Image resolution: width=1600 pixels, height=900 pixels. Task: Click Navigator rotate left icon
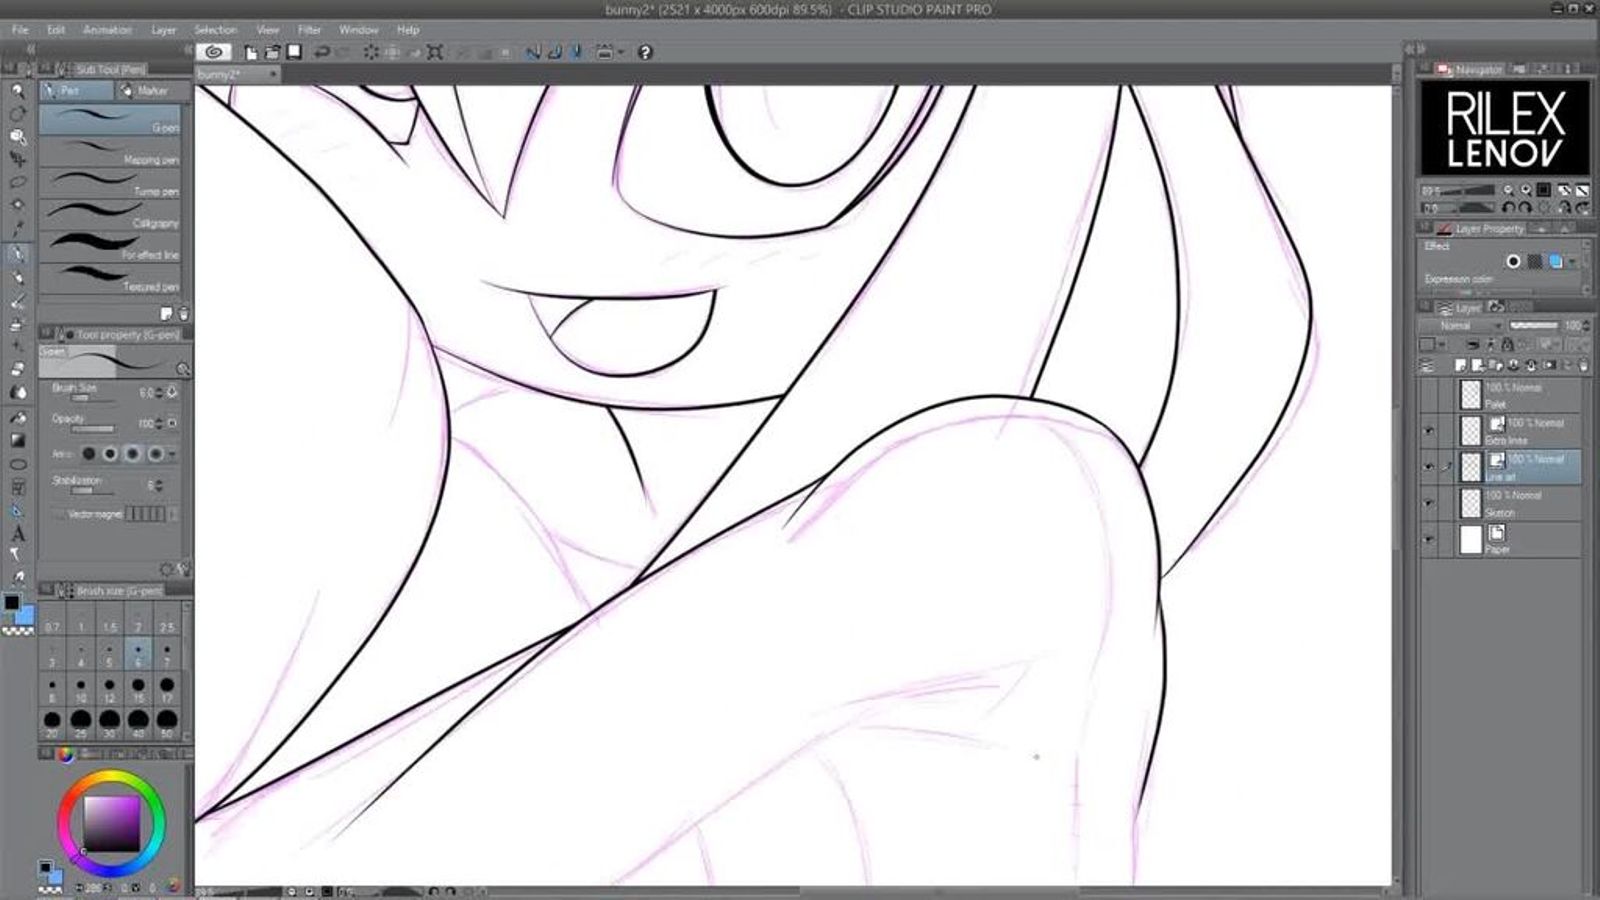(1509, 208)
